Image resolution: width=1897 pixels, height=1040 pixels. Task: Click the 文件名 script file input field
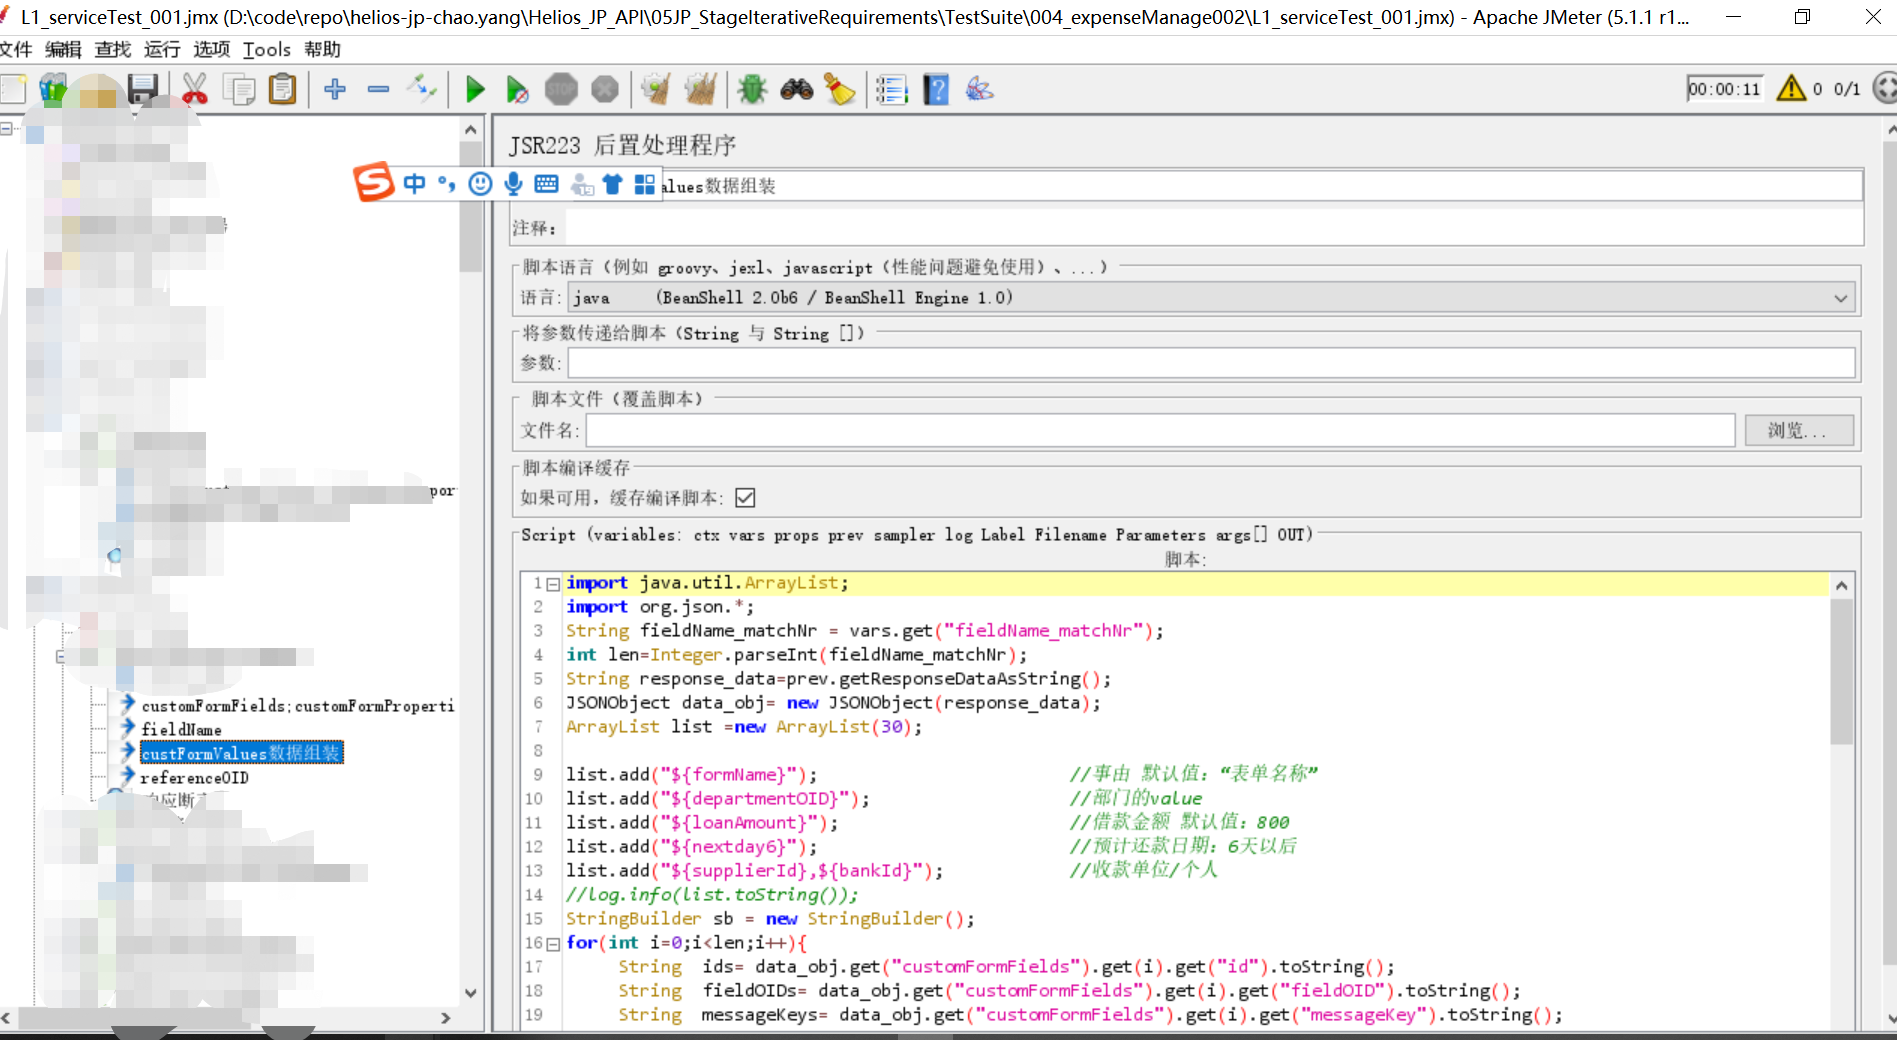[1160, 430]
